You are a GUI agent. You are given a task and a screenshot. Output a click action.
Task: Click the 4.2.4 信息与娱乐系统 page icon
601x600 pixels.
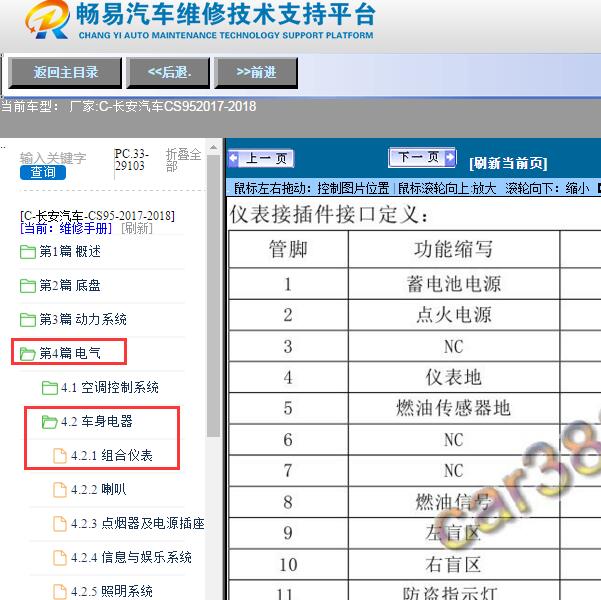tap(60, 557)
